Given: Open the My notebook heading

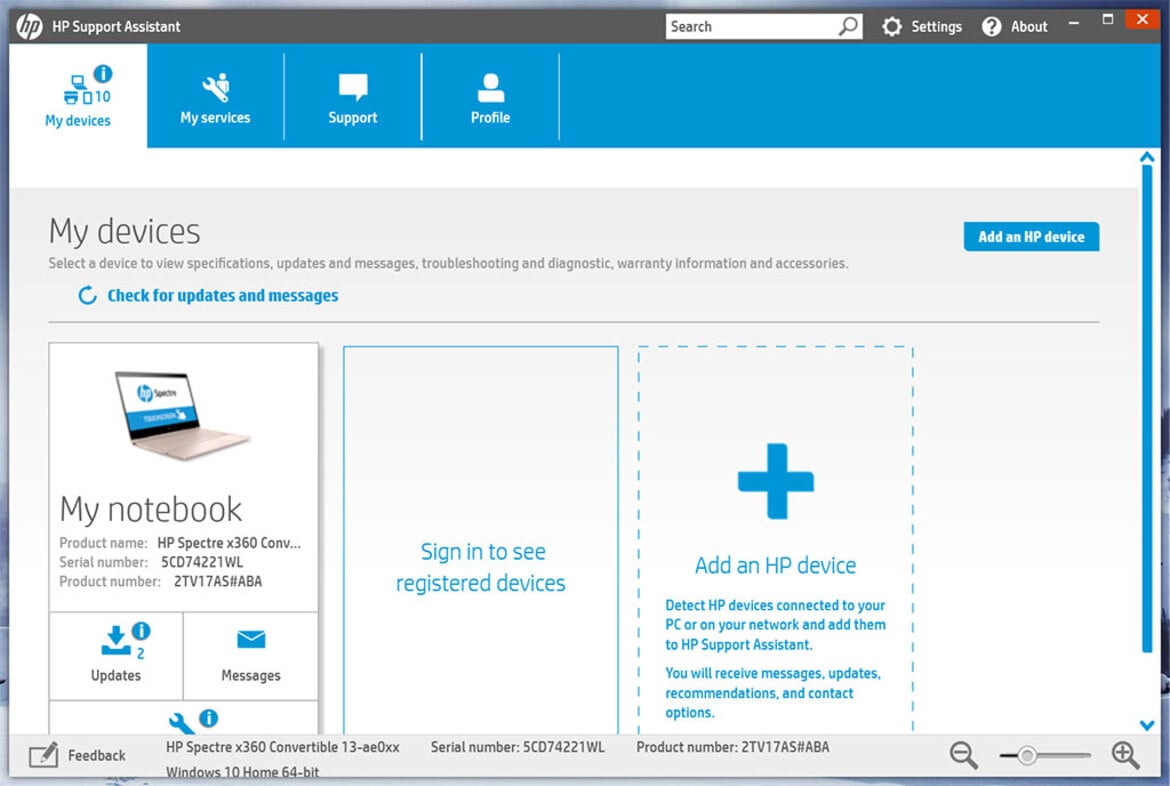Looking at the screenshot, I should coord(151,510).
